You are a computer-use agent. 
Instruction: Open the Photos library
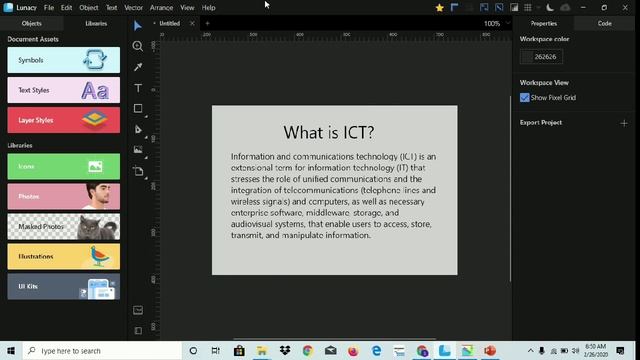point(64,196)
